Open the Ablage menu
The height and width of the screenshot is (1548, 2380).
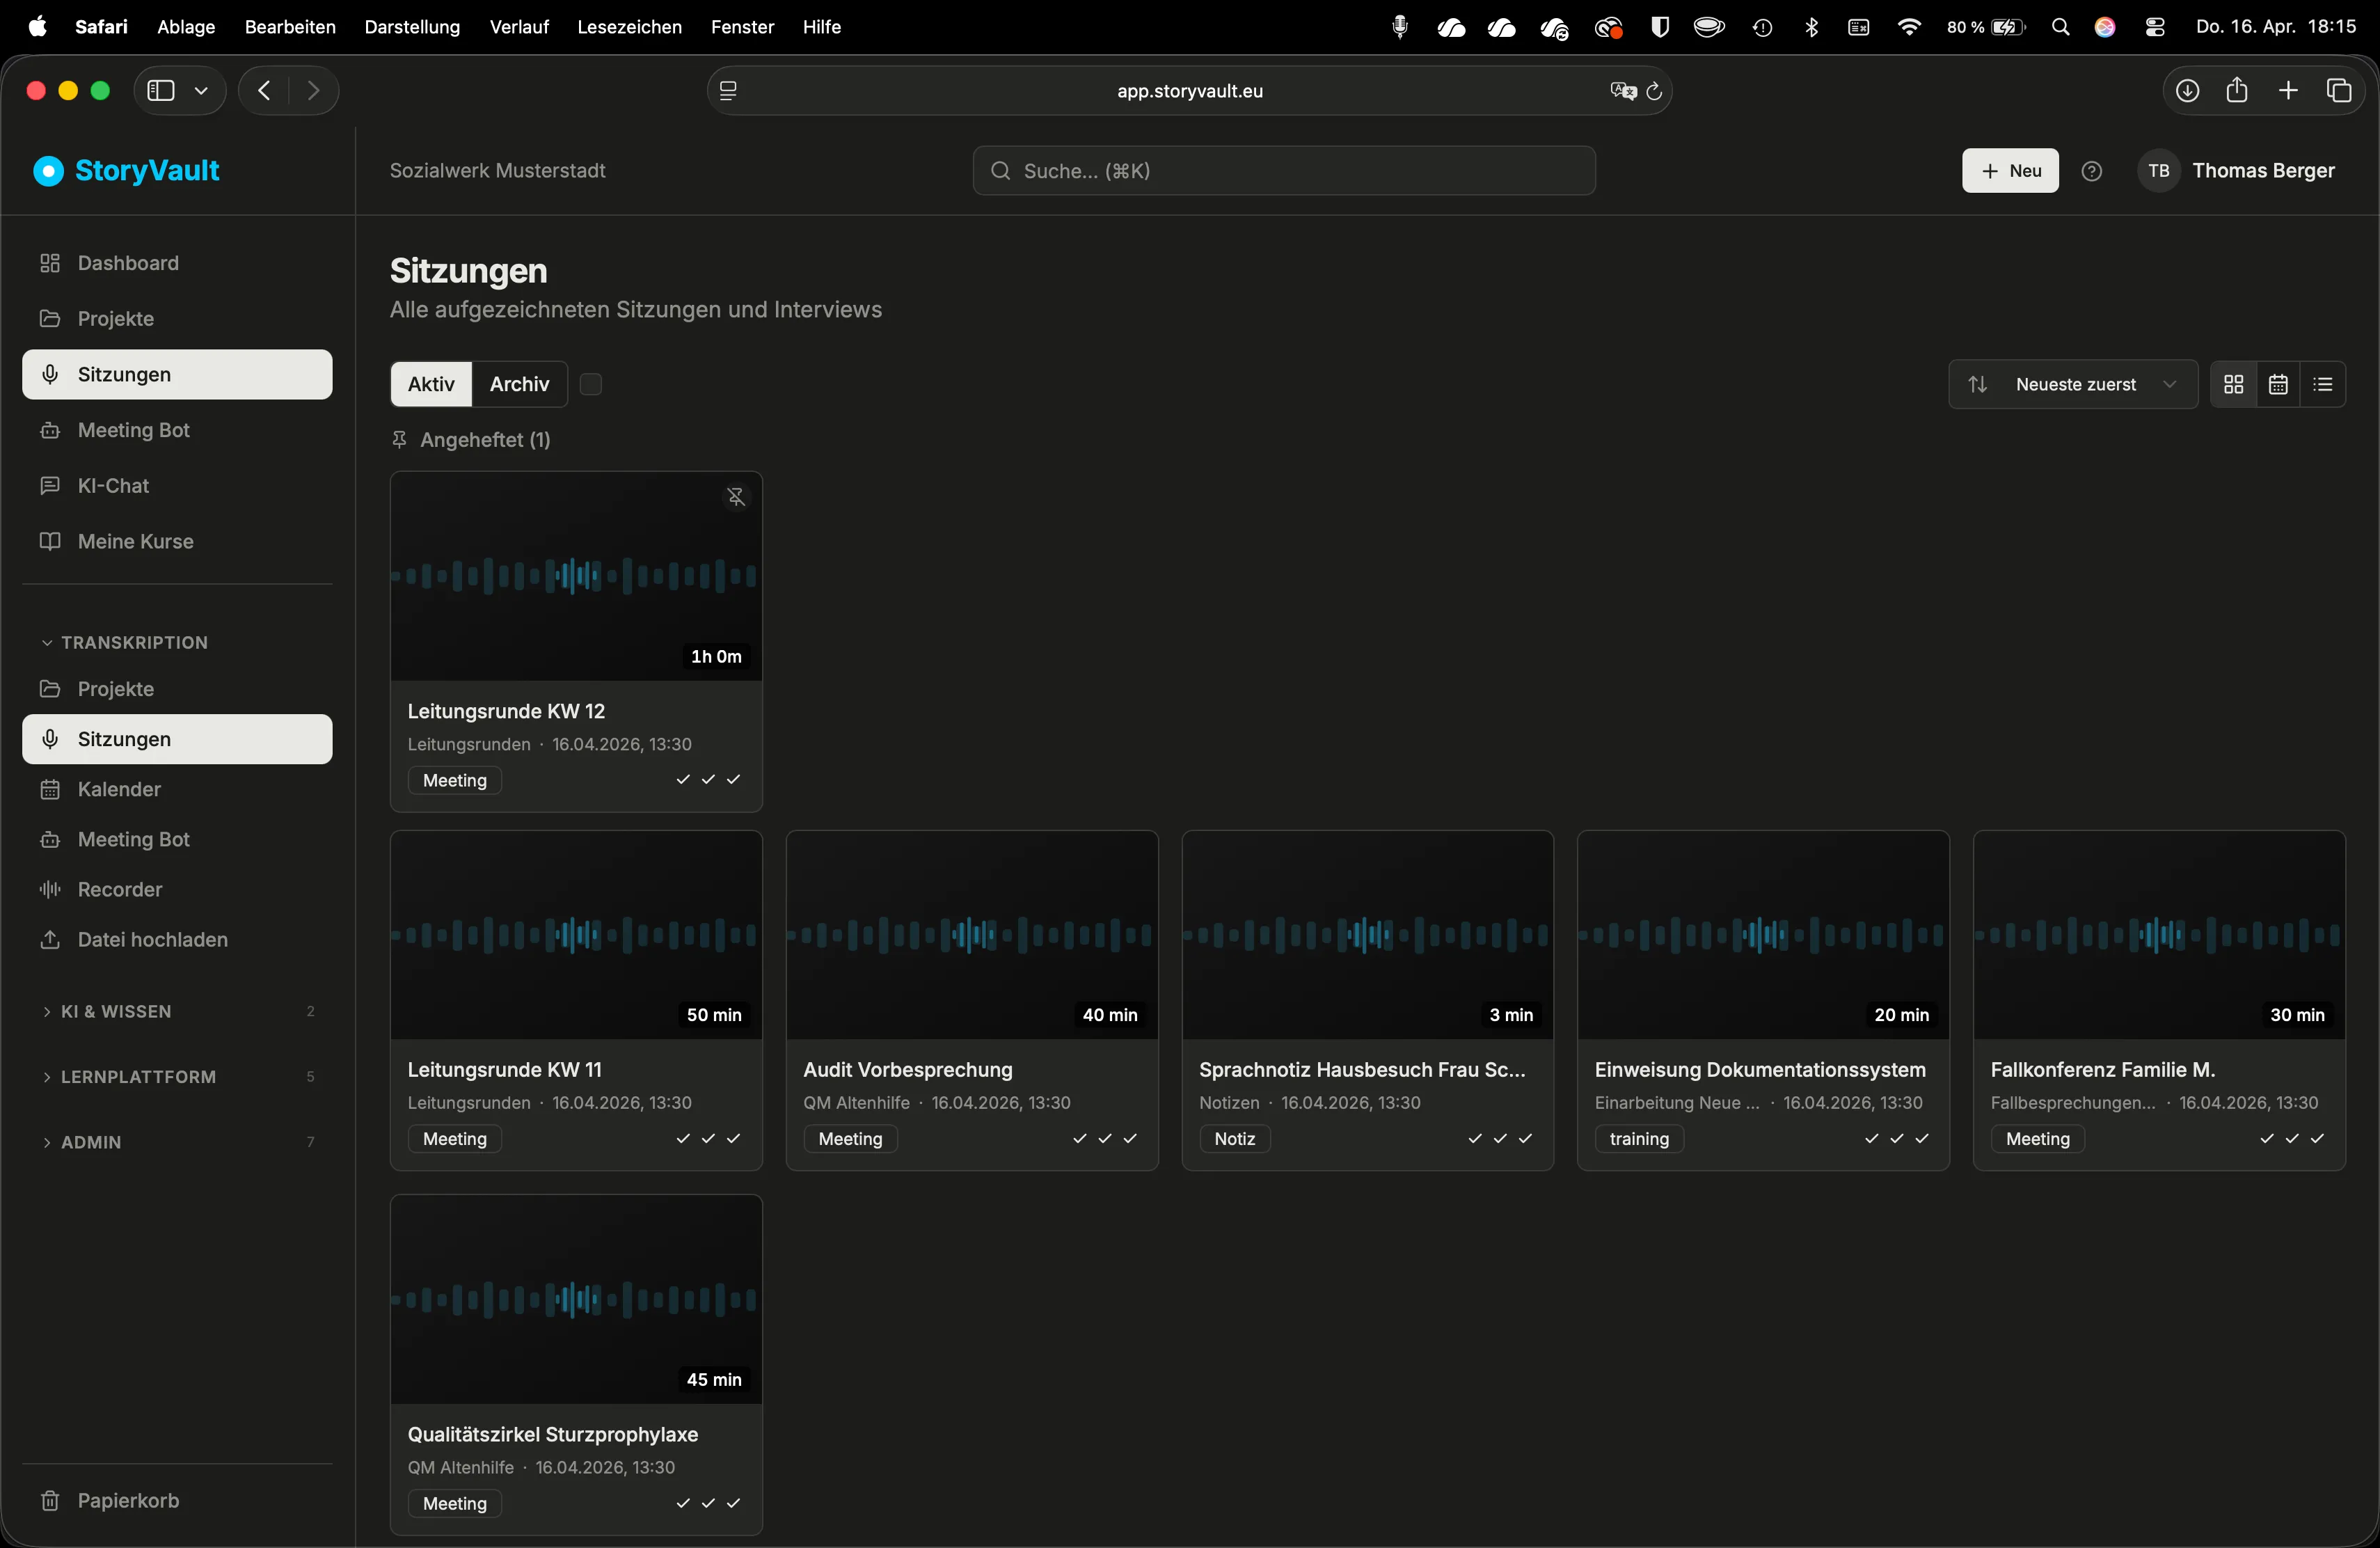(x=186, y=27)
